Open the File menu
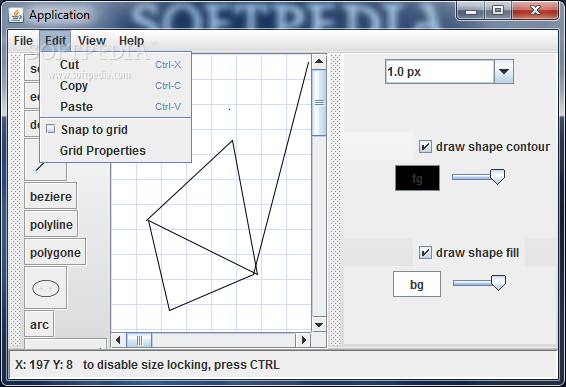 click(x=23, y=41)
